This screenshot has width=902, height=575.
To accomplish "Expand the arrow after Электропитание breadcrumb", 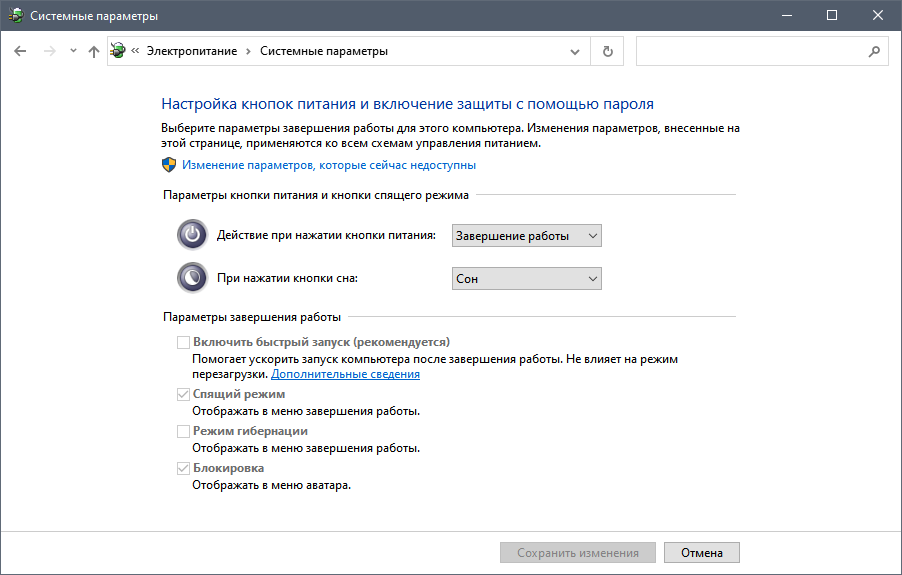I will (248, 51).
